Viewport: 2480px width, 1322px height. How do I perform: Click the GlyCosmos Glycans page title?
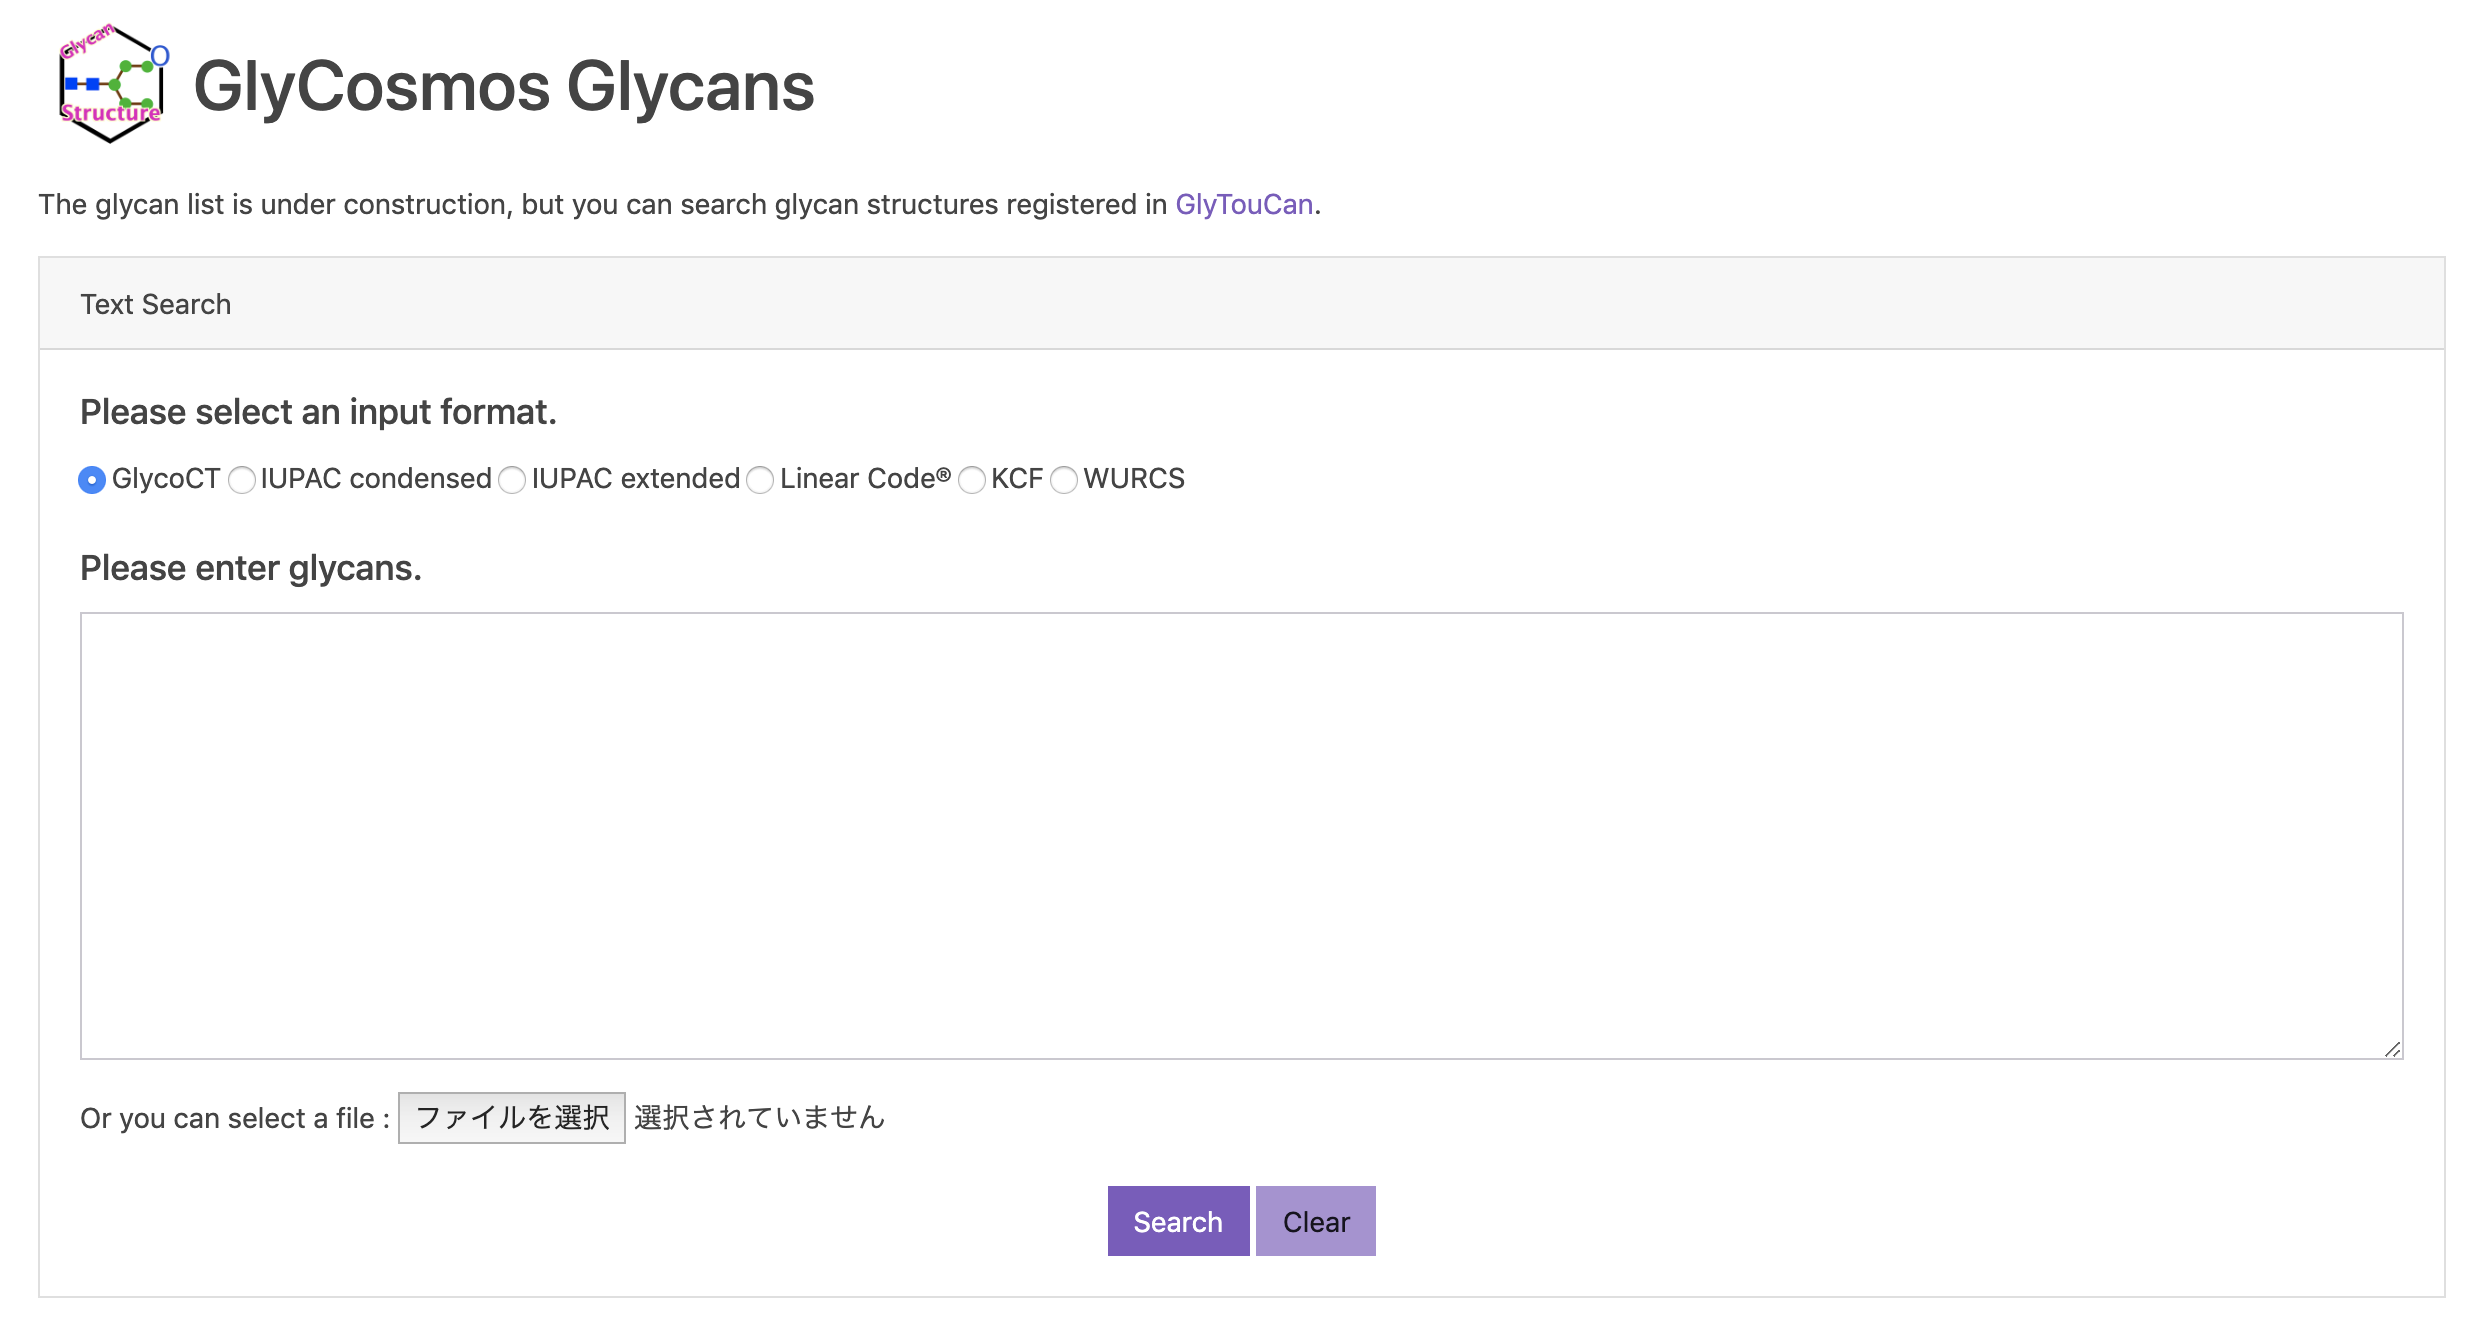[x=503, y=86]
